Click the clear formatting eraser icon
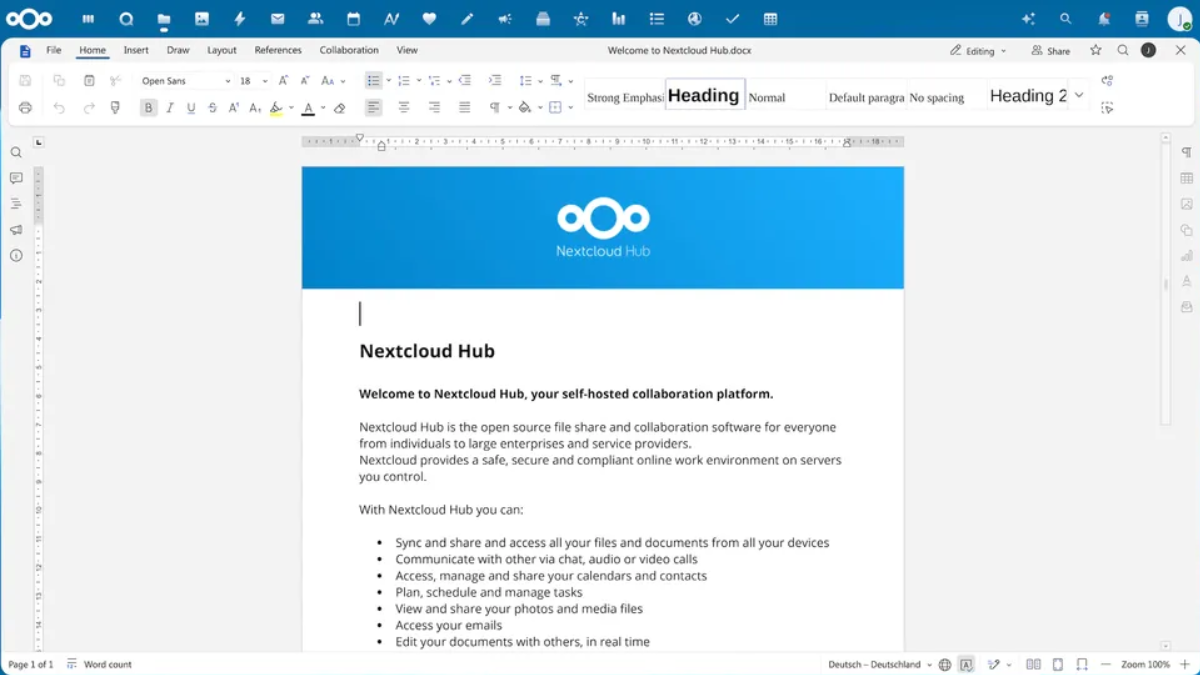Viewport: 1200px width, 675px height. click(x=339, y=108)
